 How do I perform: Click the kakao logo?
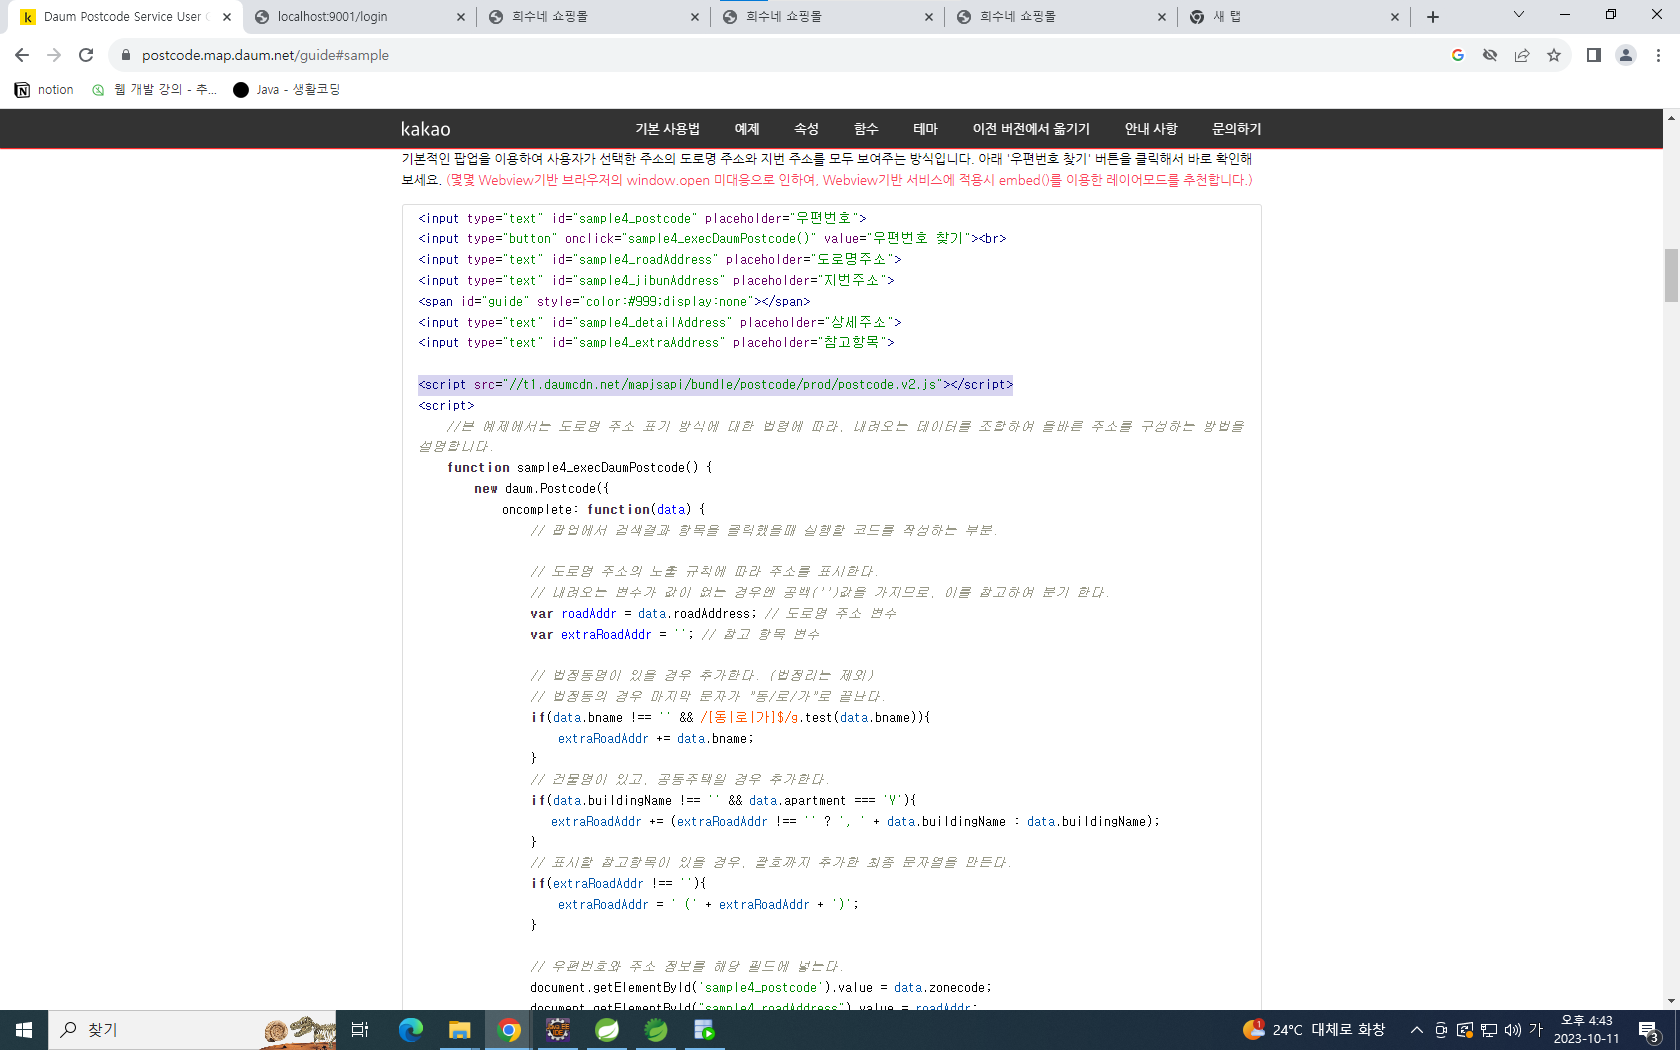pyautogui.click(x=425, y=129)
